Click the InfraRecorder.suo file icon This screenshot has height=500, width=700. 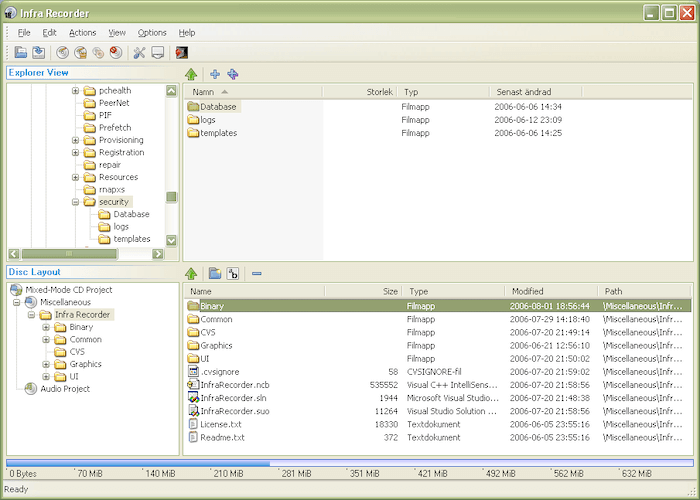click(x=193, y=411)
